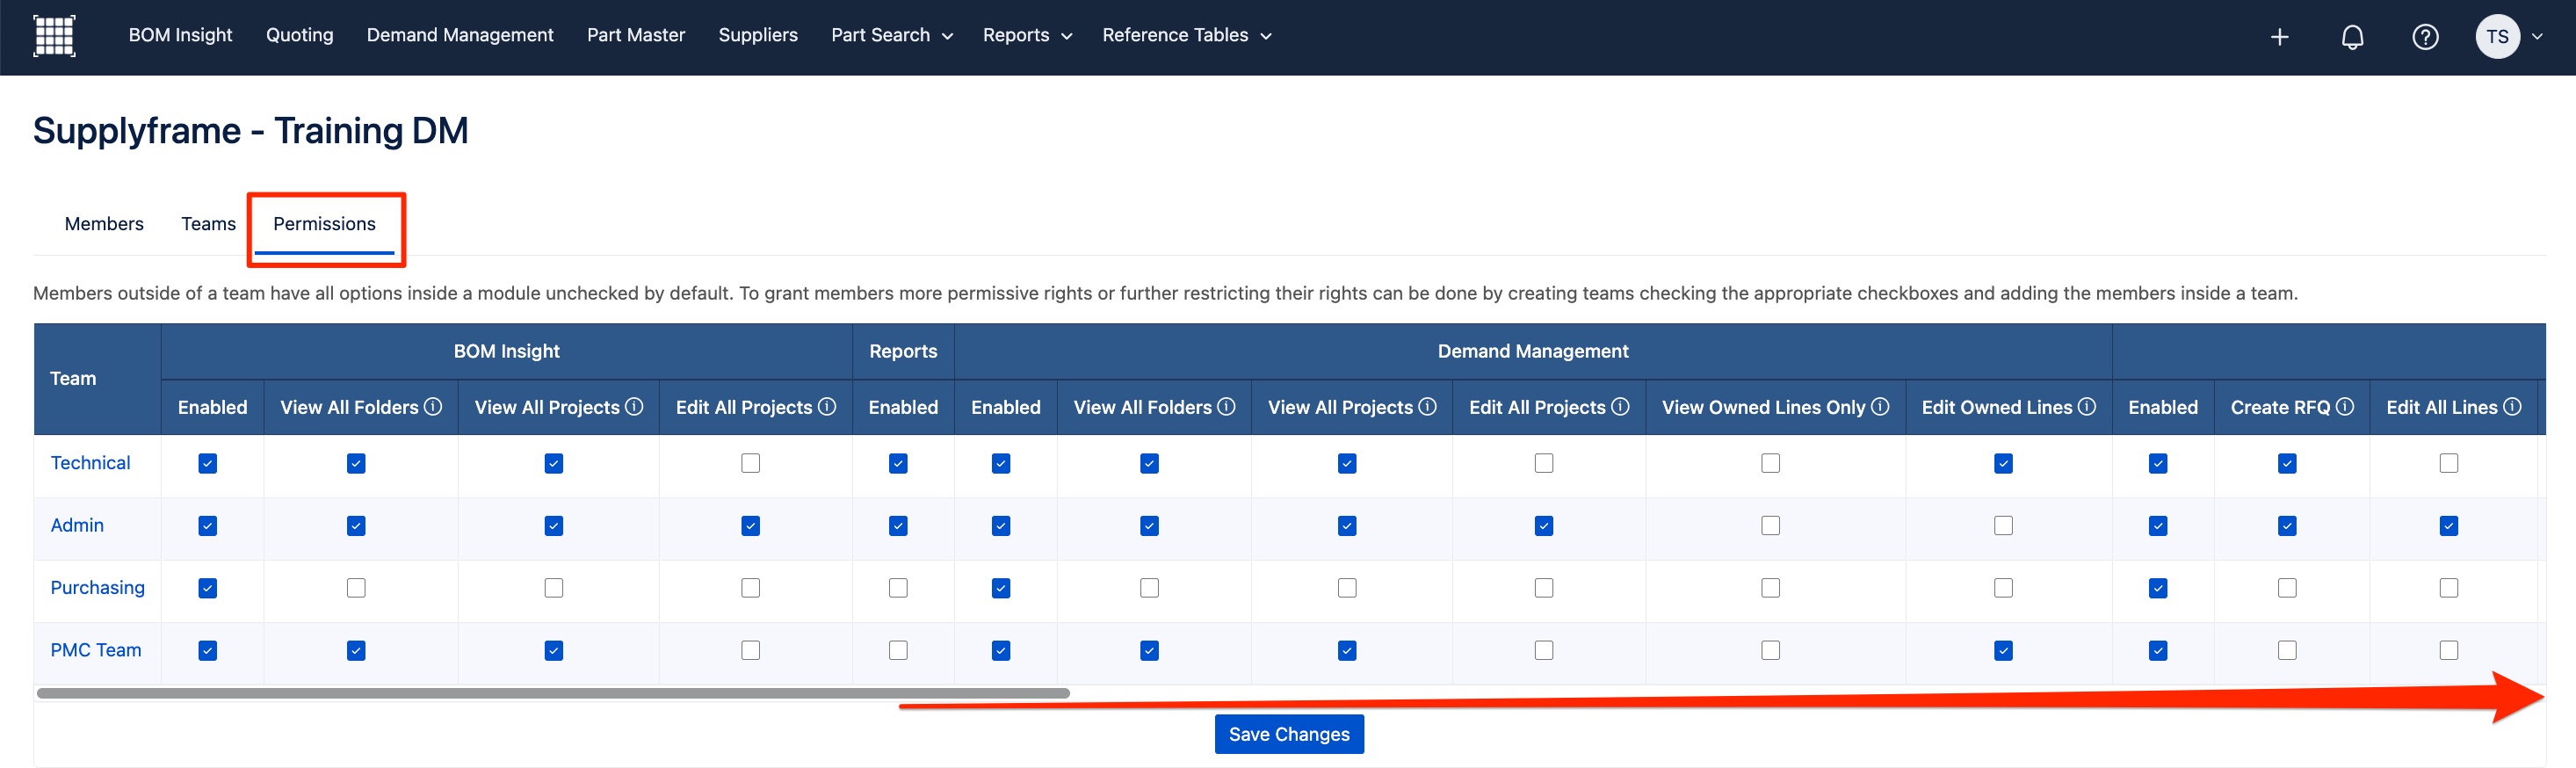Switch to the Members tab
Screen dimensions: 2576x768
click(x=104, y=224)
